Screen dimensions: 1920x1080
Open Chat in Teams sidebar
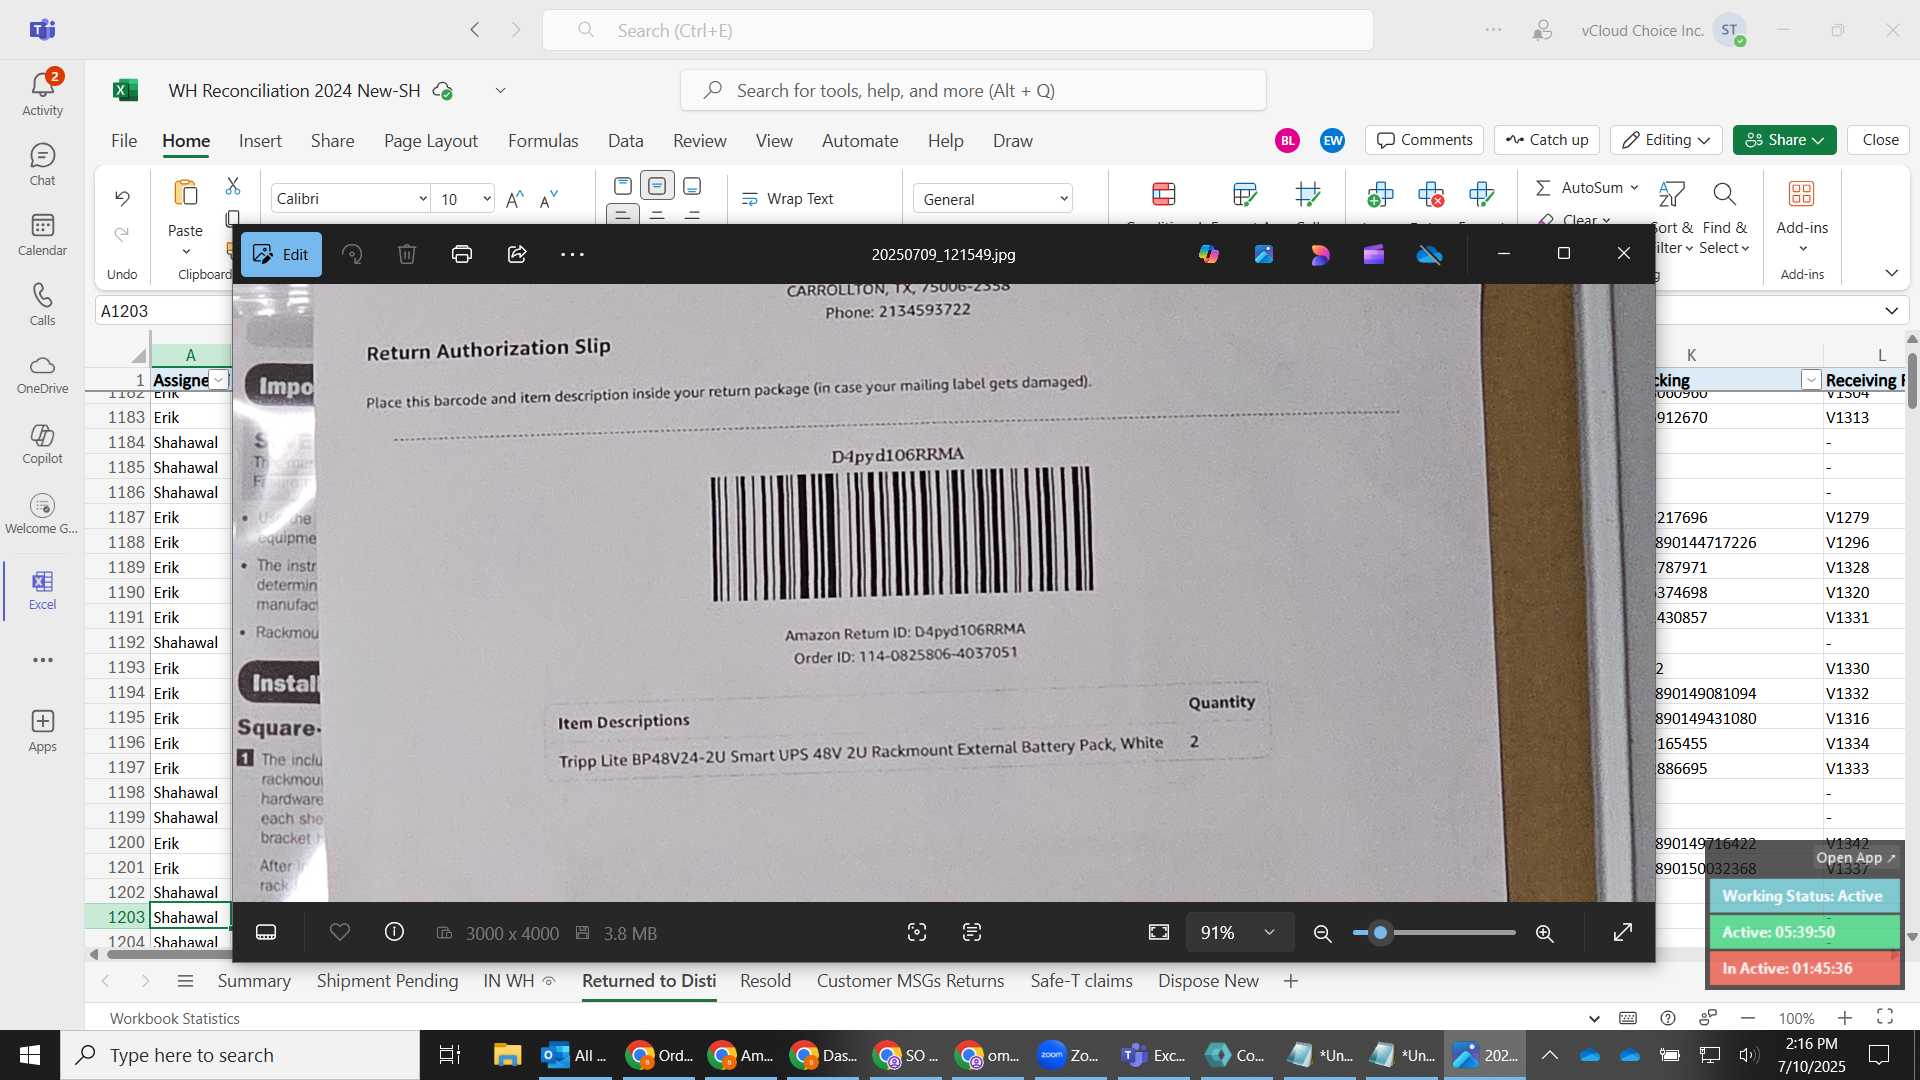42,164
